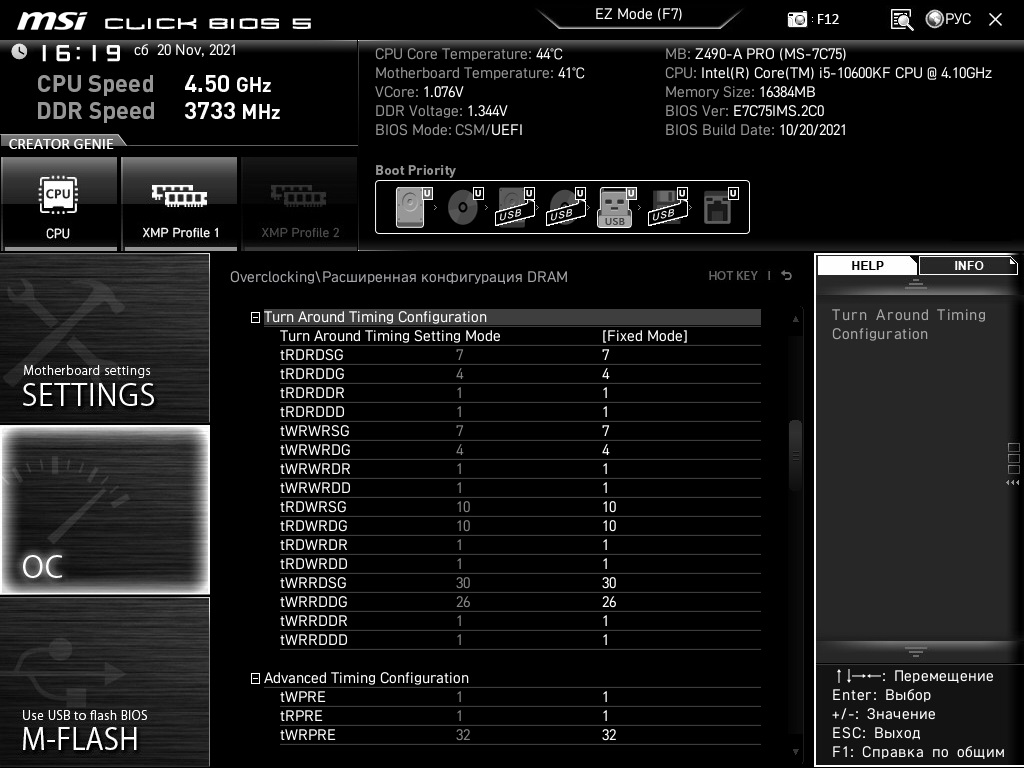The width and height of the screenshot is (1024, 768).
Task: Edit the tWRRDSG value 30
Action: tap(609, 583)
